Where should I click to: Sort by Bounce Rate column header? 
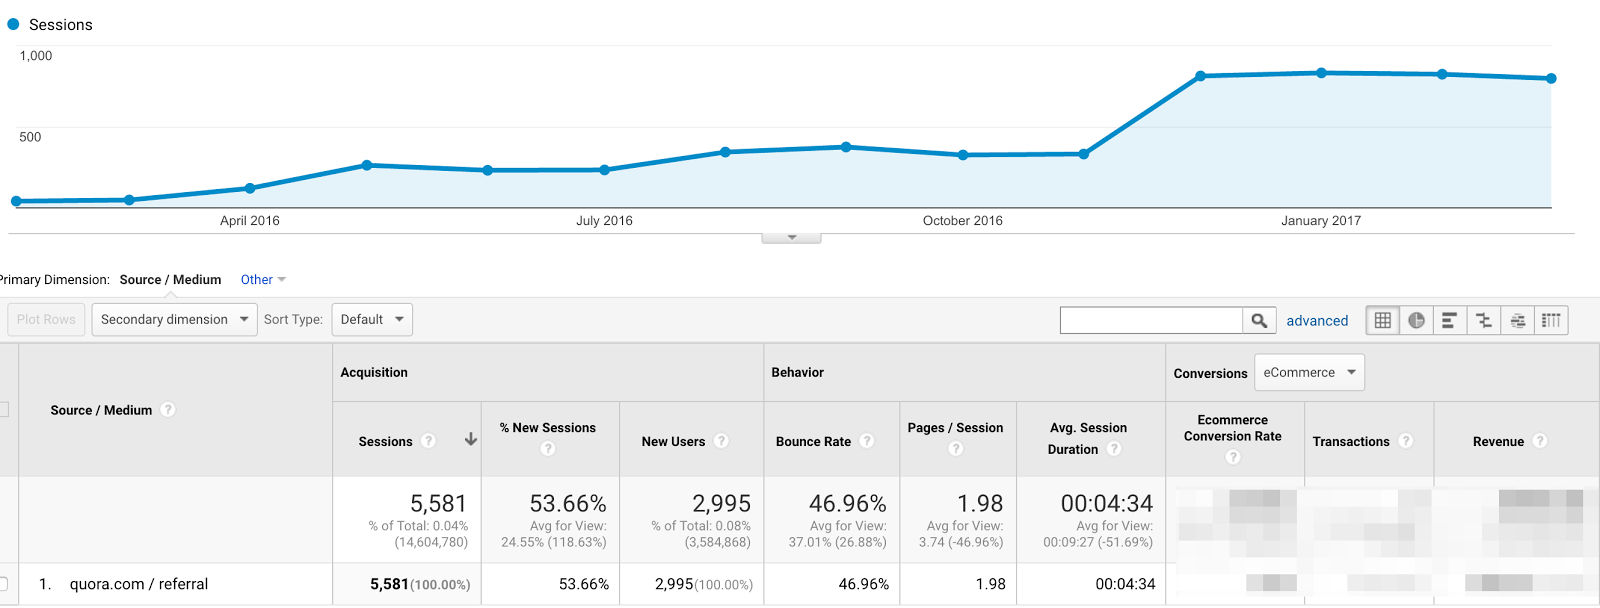813,441
